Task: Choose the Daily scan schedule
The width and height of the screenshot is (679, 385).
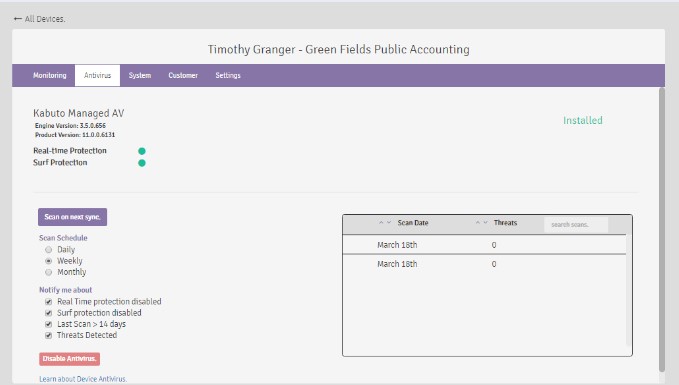Action: (48, 250)
